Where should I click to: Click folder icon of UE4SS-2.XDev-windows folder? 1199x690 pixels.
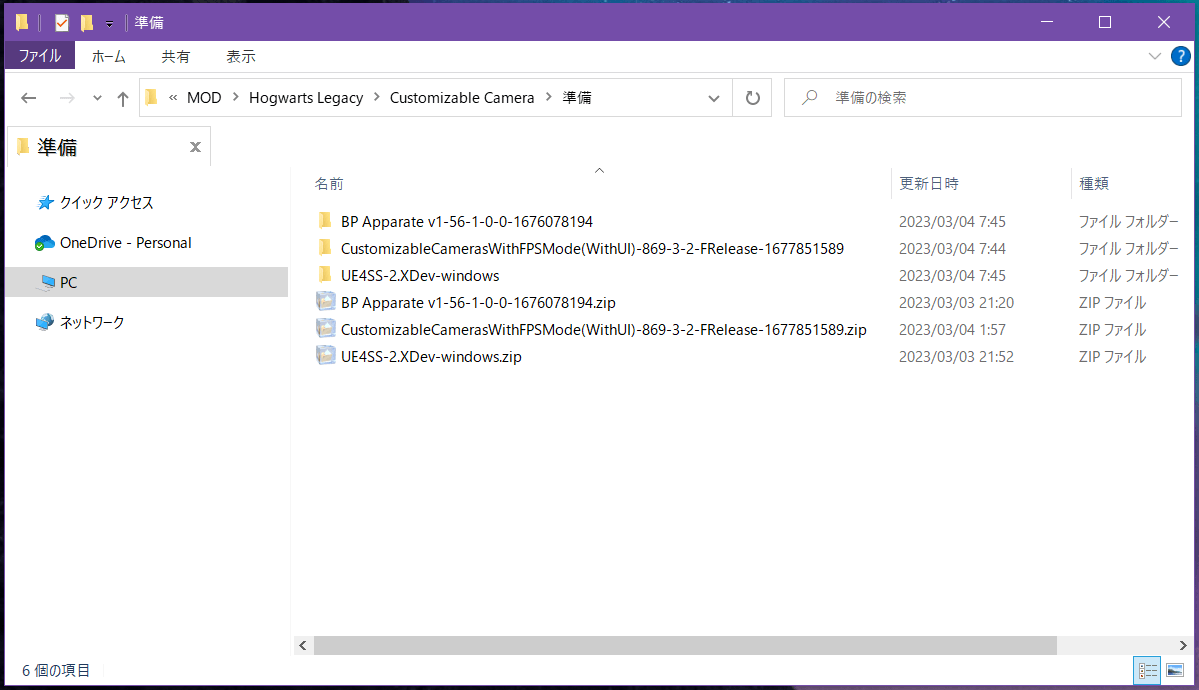point(325,275)
